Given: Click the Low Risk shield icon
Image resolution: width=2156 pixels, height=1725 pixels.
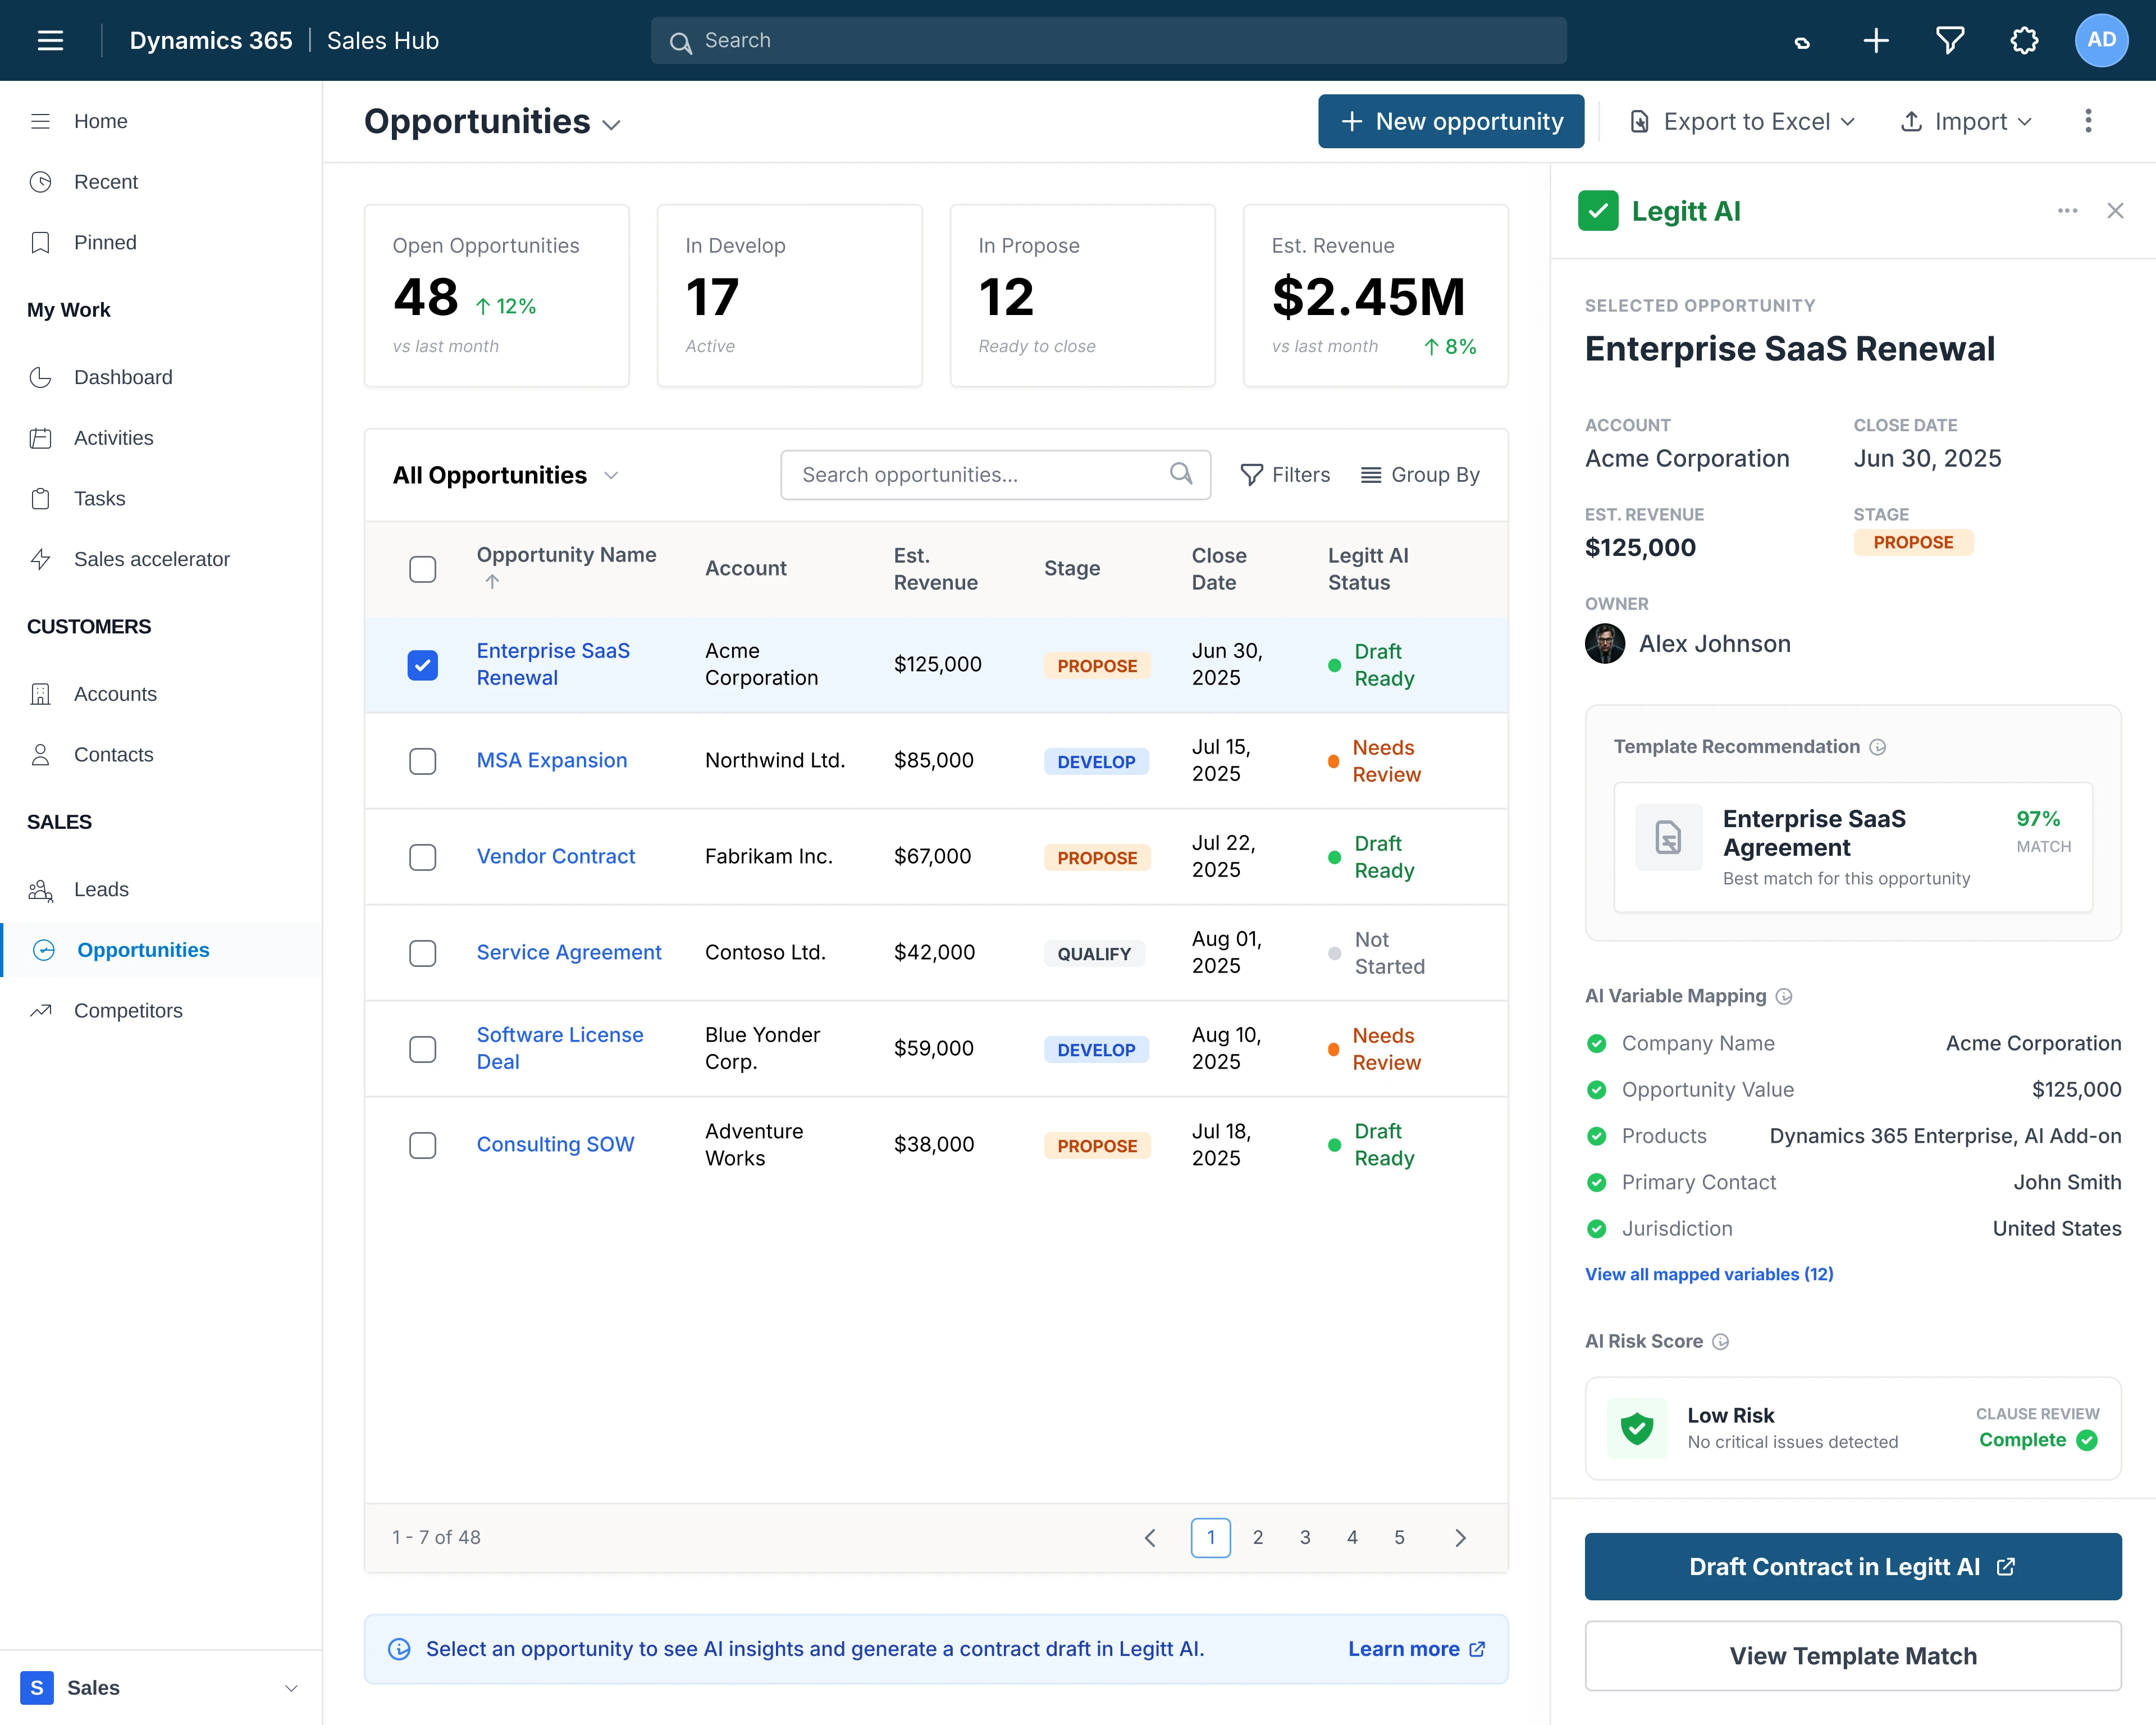Looking at the screenshot, I should click(x=1637, y=1428).
